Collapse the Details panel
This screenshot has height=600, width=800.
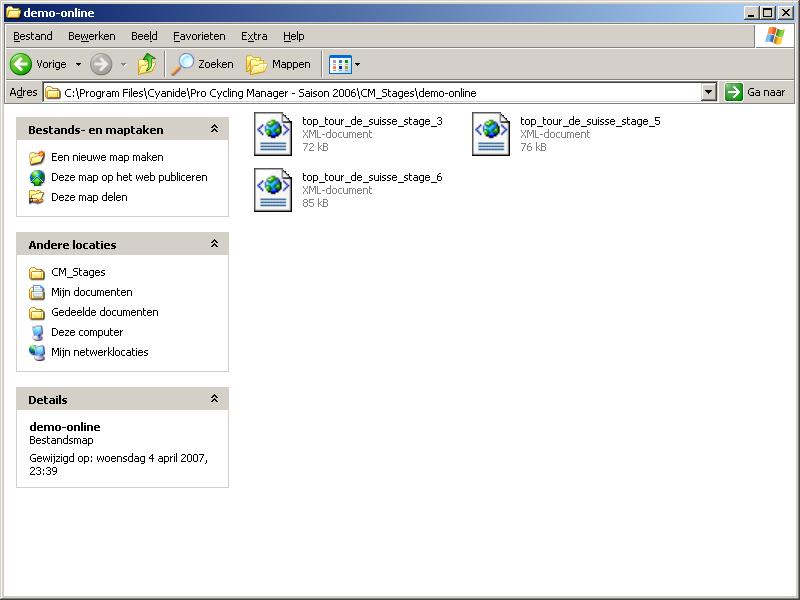click(x=214, y=399)
